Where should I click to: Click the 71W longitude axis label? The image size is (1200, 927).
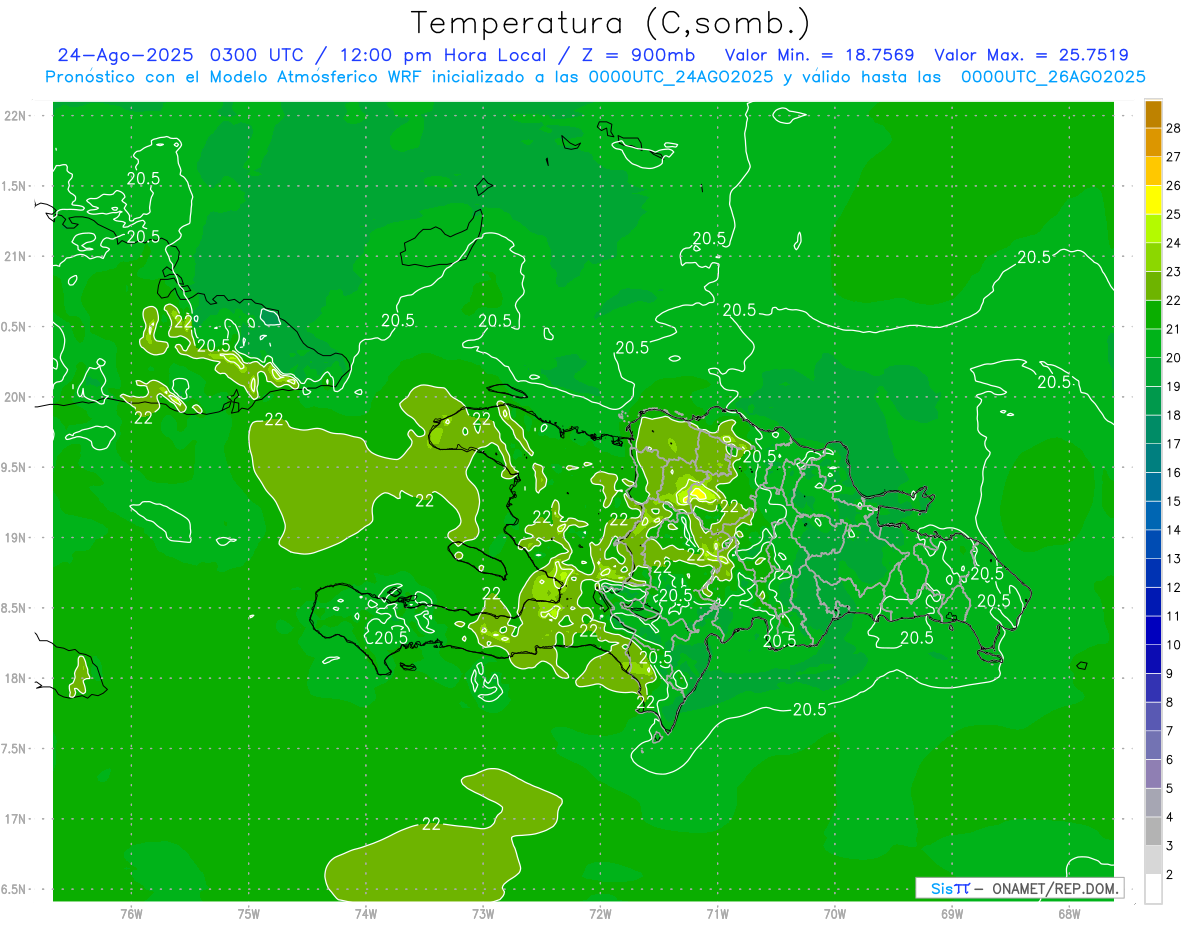(717, 913)
